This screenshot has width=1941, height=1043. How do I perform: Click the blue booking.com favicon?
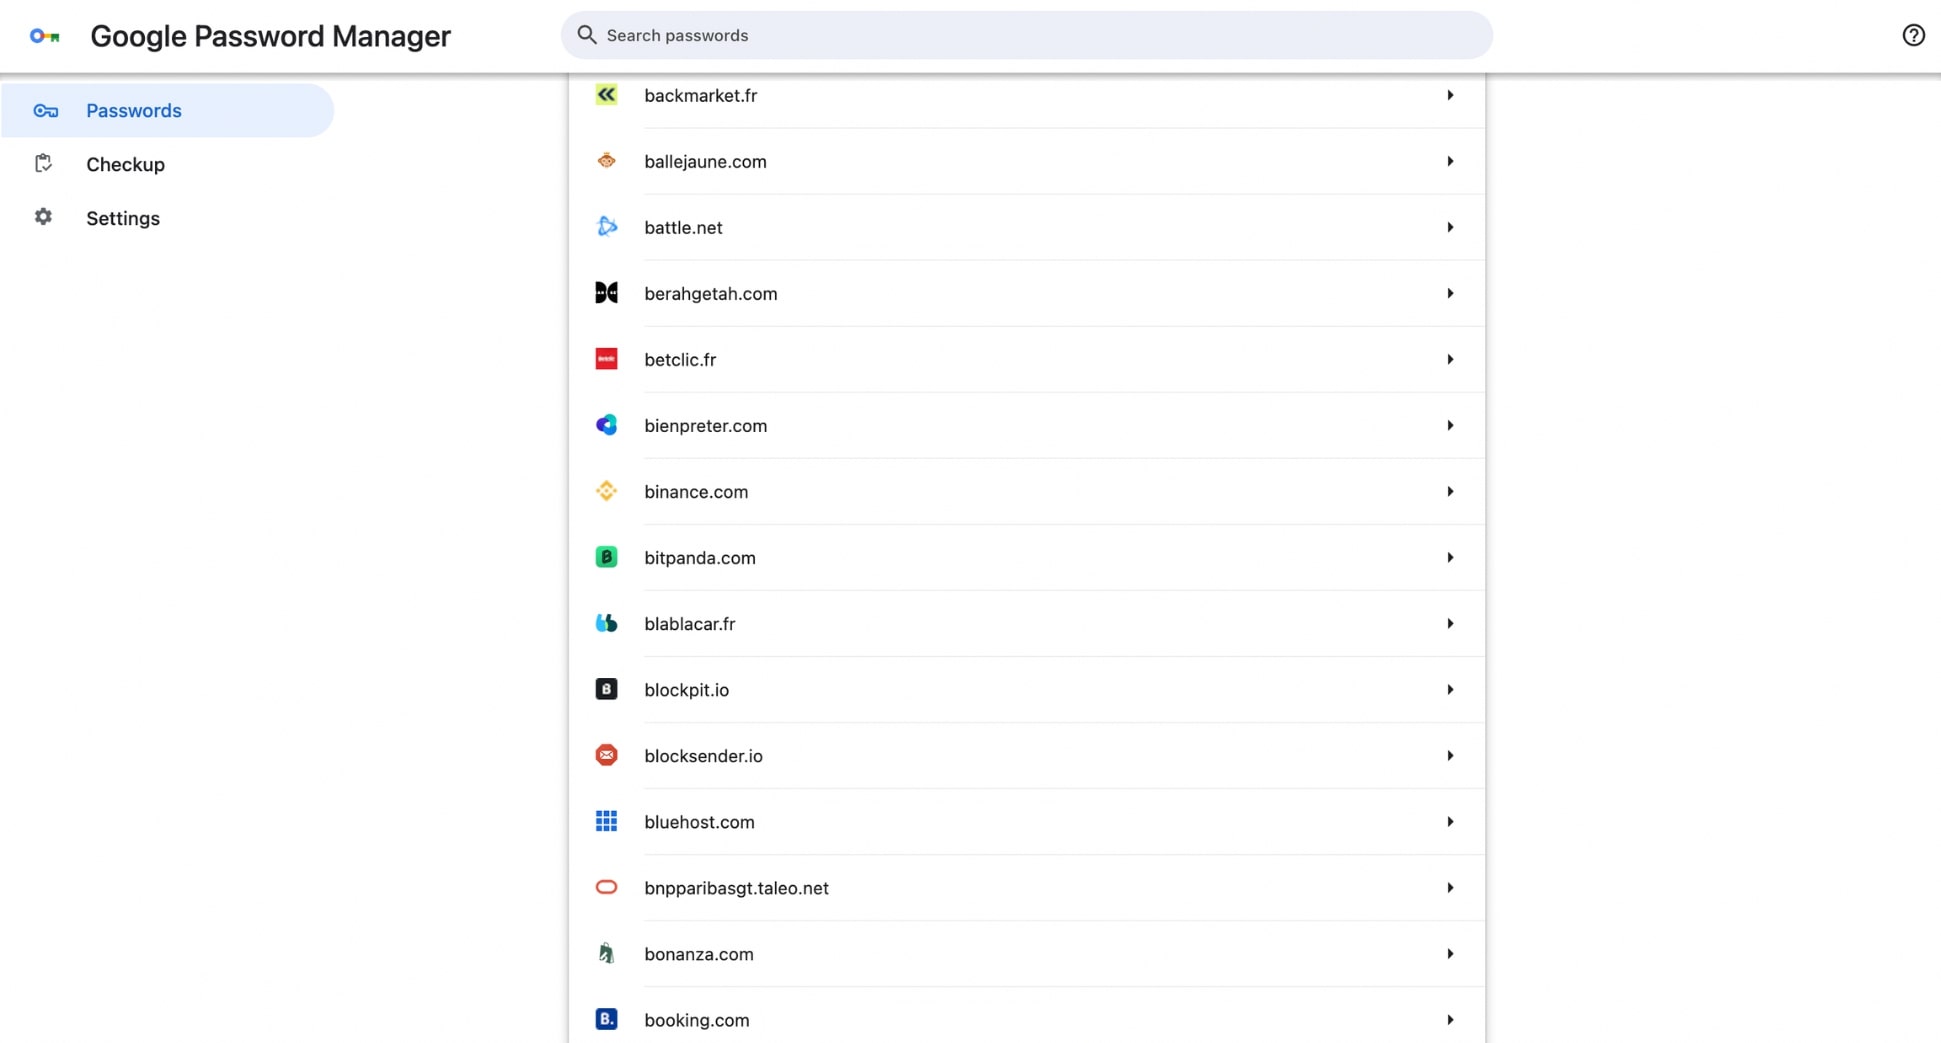(x=606, y=1019)
